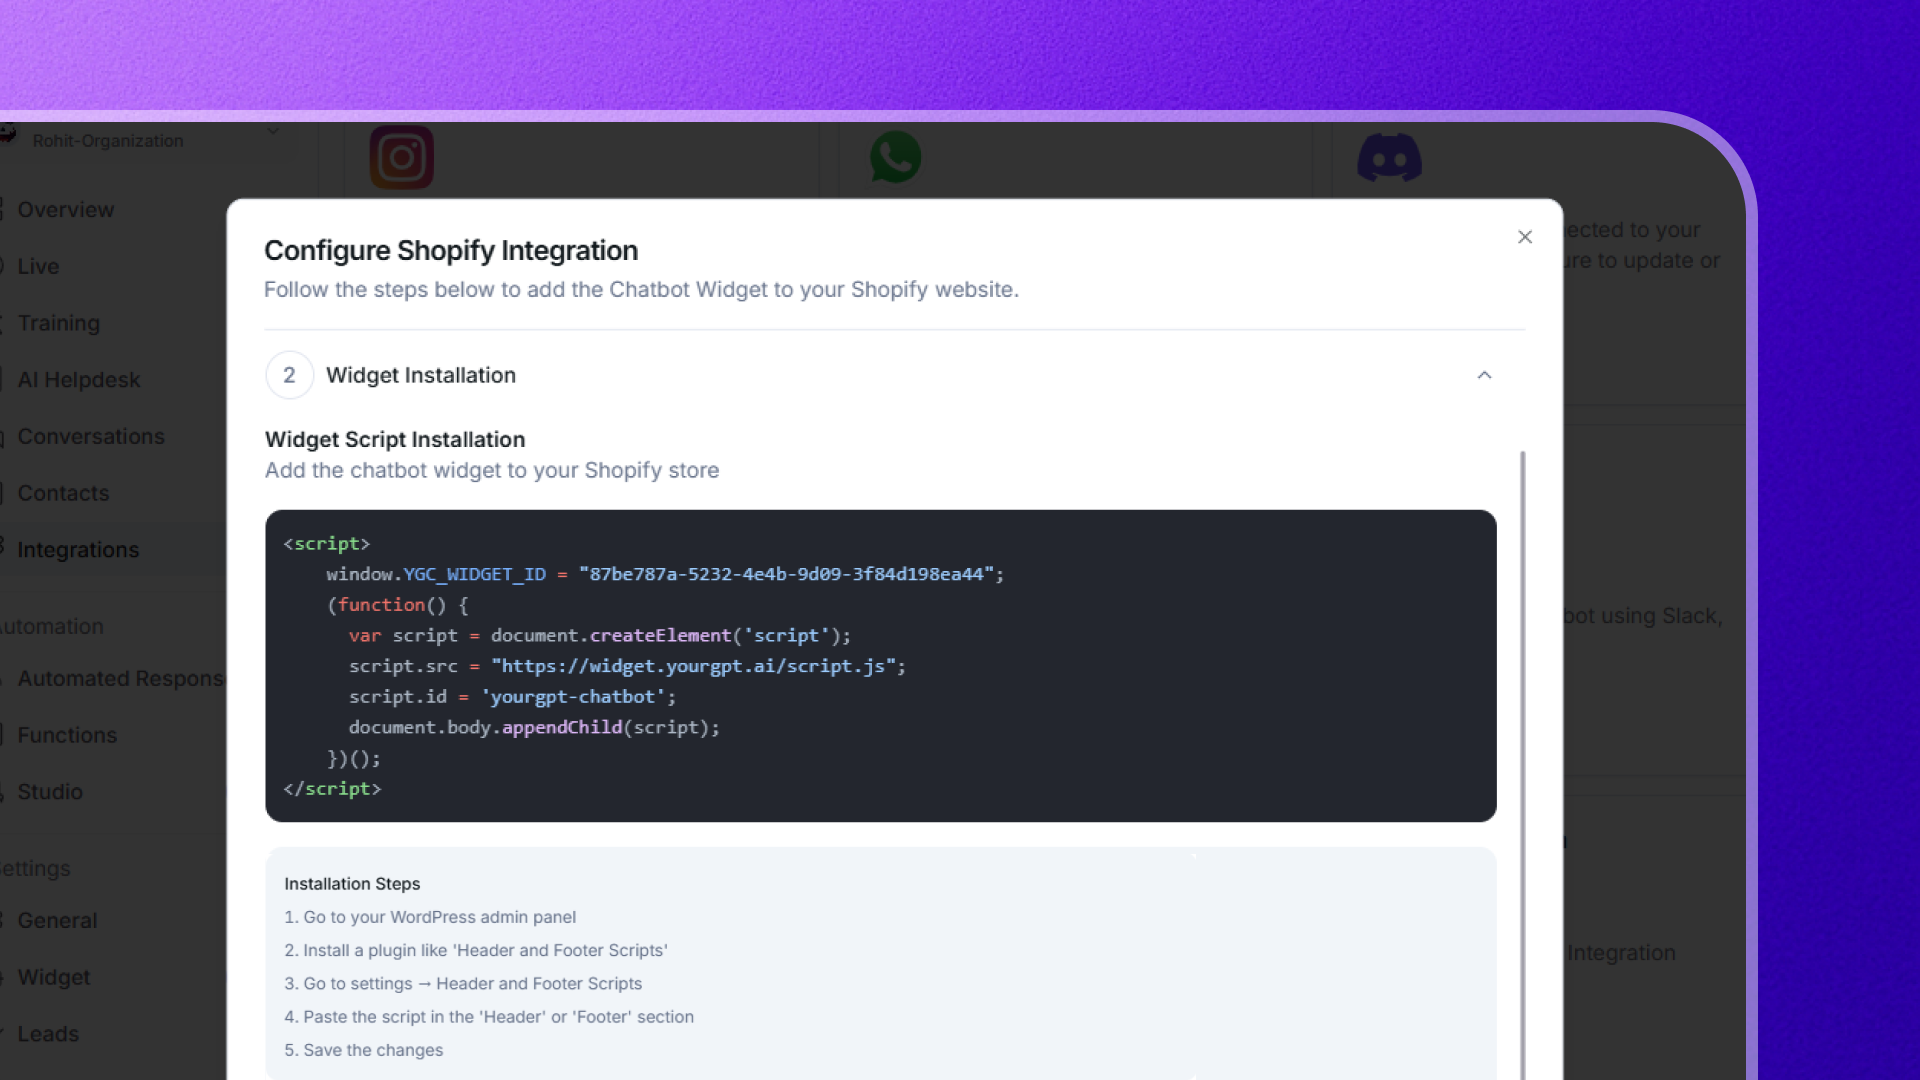Open the Discord integration icon

(1391, 157)
